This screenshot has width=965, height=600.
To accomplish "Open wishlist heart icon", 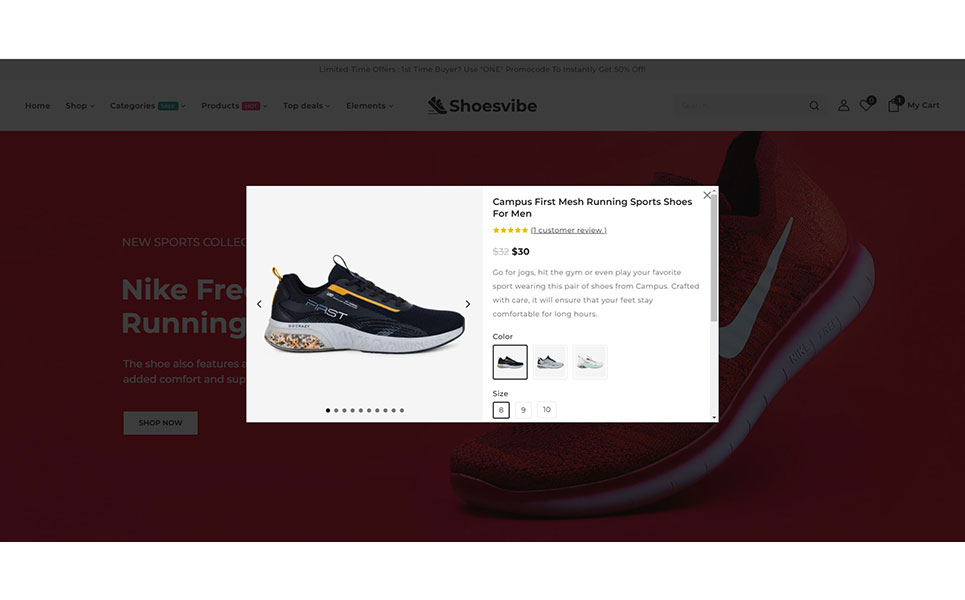I will point(866,105).
